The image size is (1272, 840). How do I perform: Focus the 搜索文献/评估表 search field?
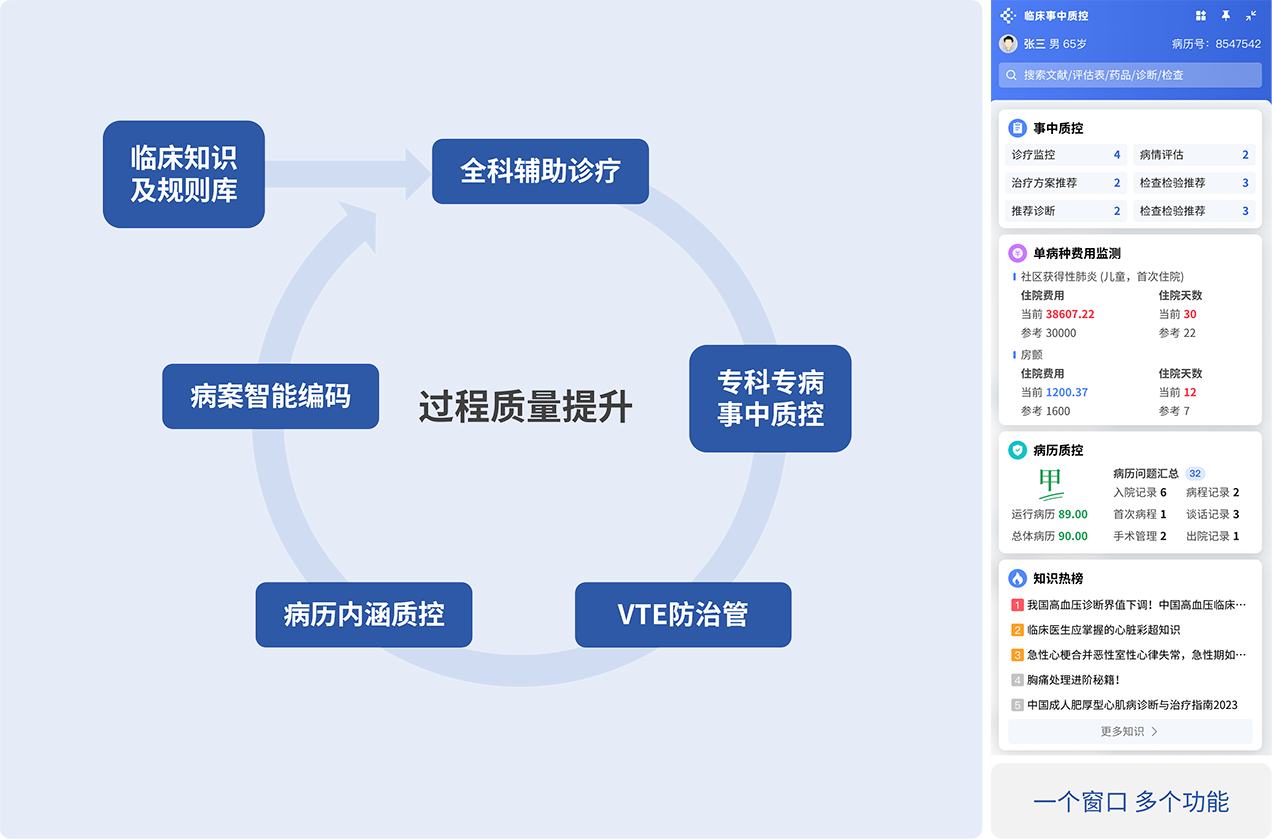coord(1130,75)
